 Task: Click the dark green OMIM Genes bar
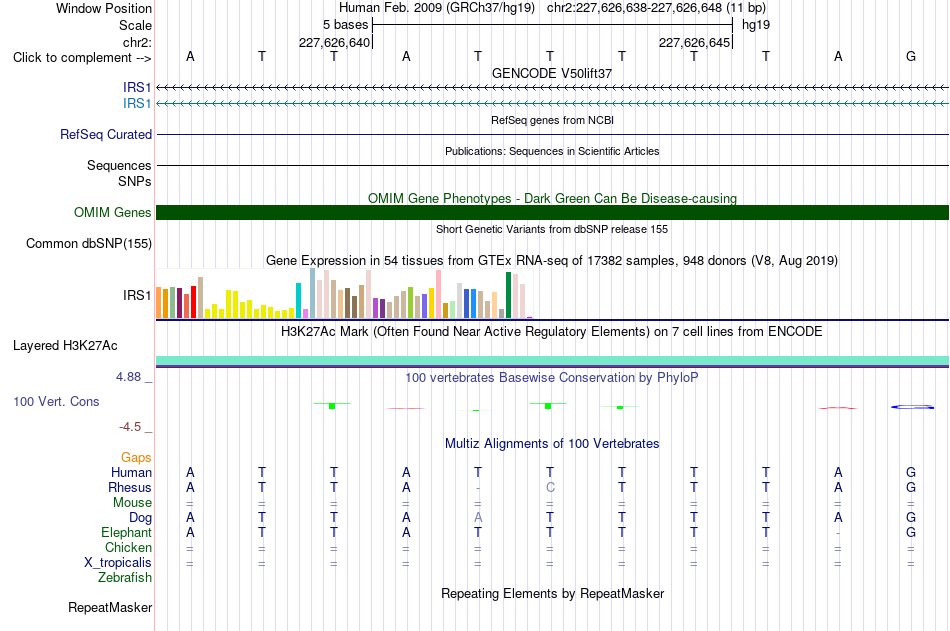552,212
